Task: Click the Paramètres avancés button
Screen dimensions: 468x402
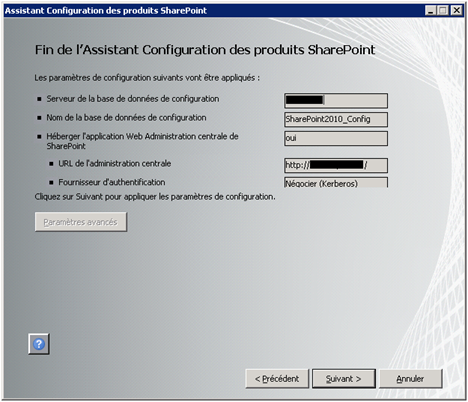Action: 81,222
